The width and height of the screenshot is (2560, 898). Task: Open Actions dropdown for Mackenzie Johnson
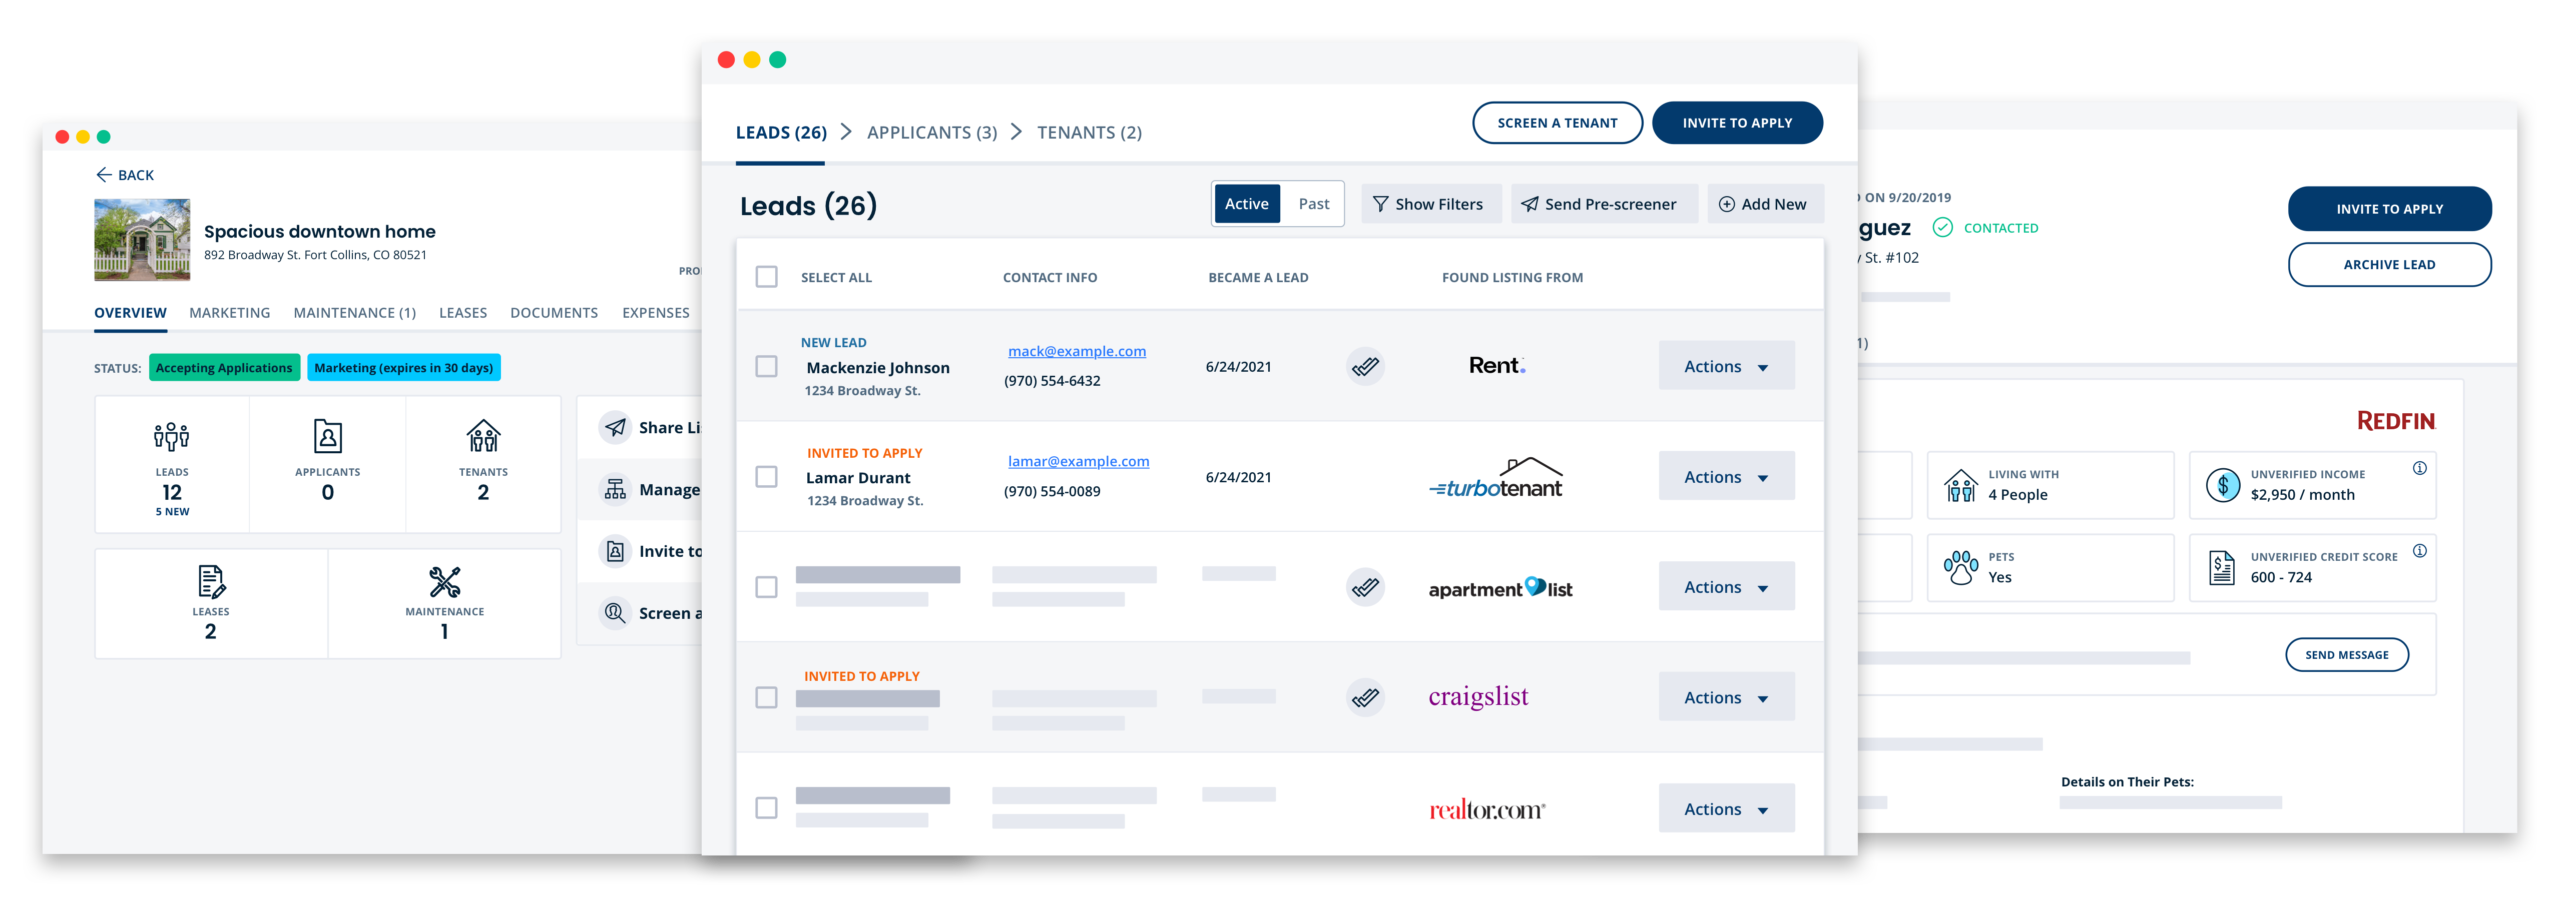(1726, 366)
